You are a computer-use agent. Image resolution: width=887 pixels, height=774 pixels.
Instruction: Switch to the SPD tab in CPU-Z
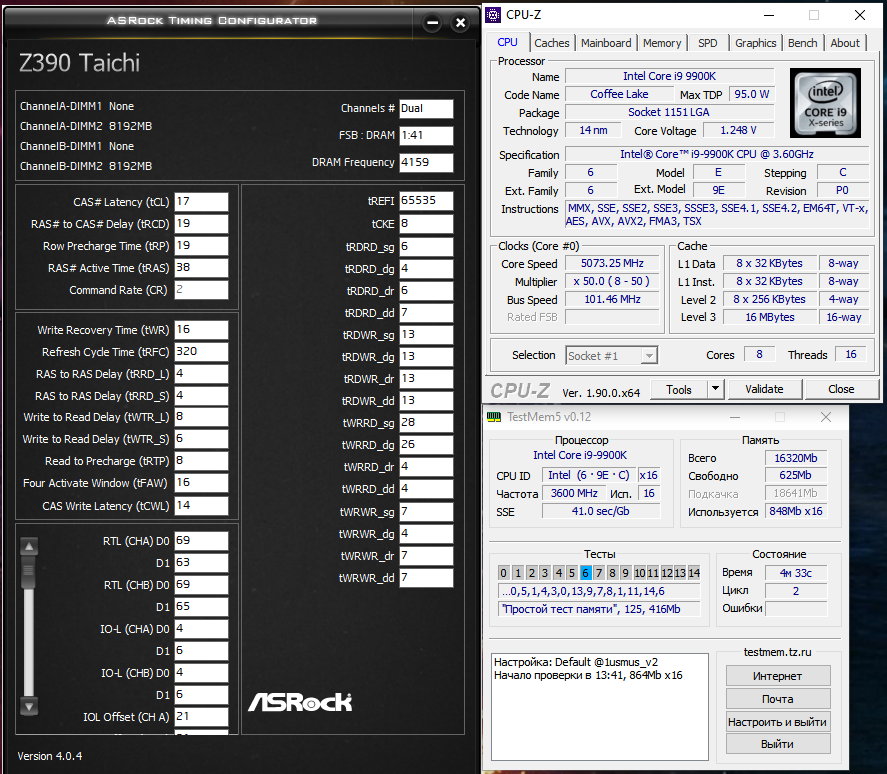tap(707, 43)
